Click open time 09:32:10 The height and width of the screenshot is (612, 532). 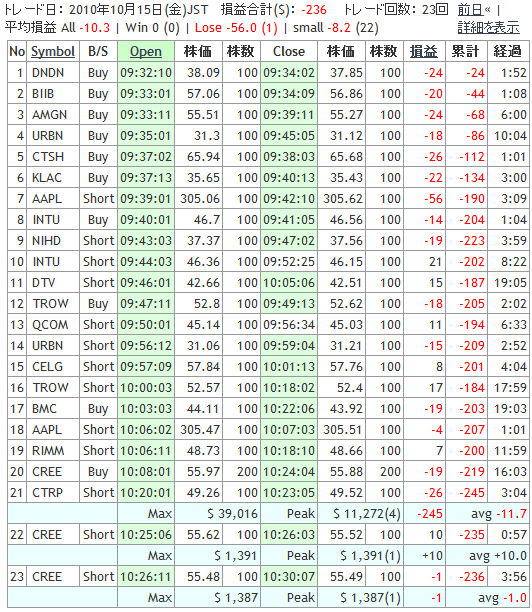pos(146,73)
